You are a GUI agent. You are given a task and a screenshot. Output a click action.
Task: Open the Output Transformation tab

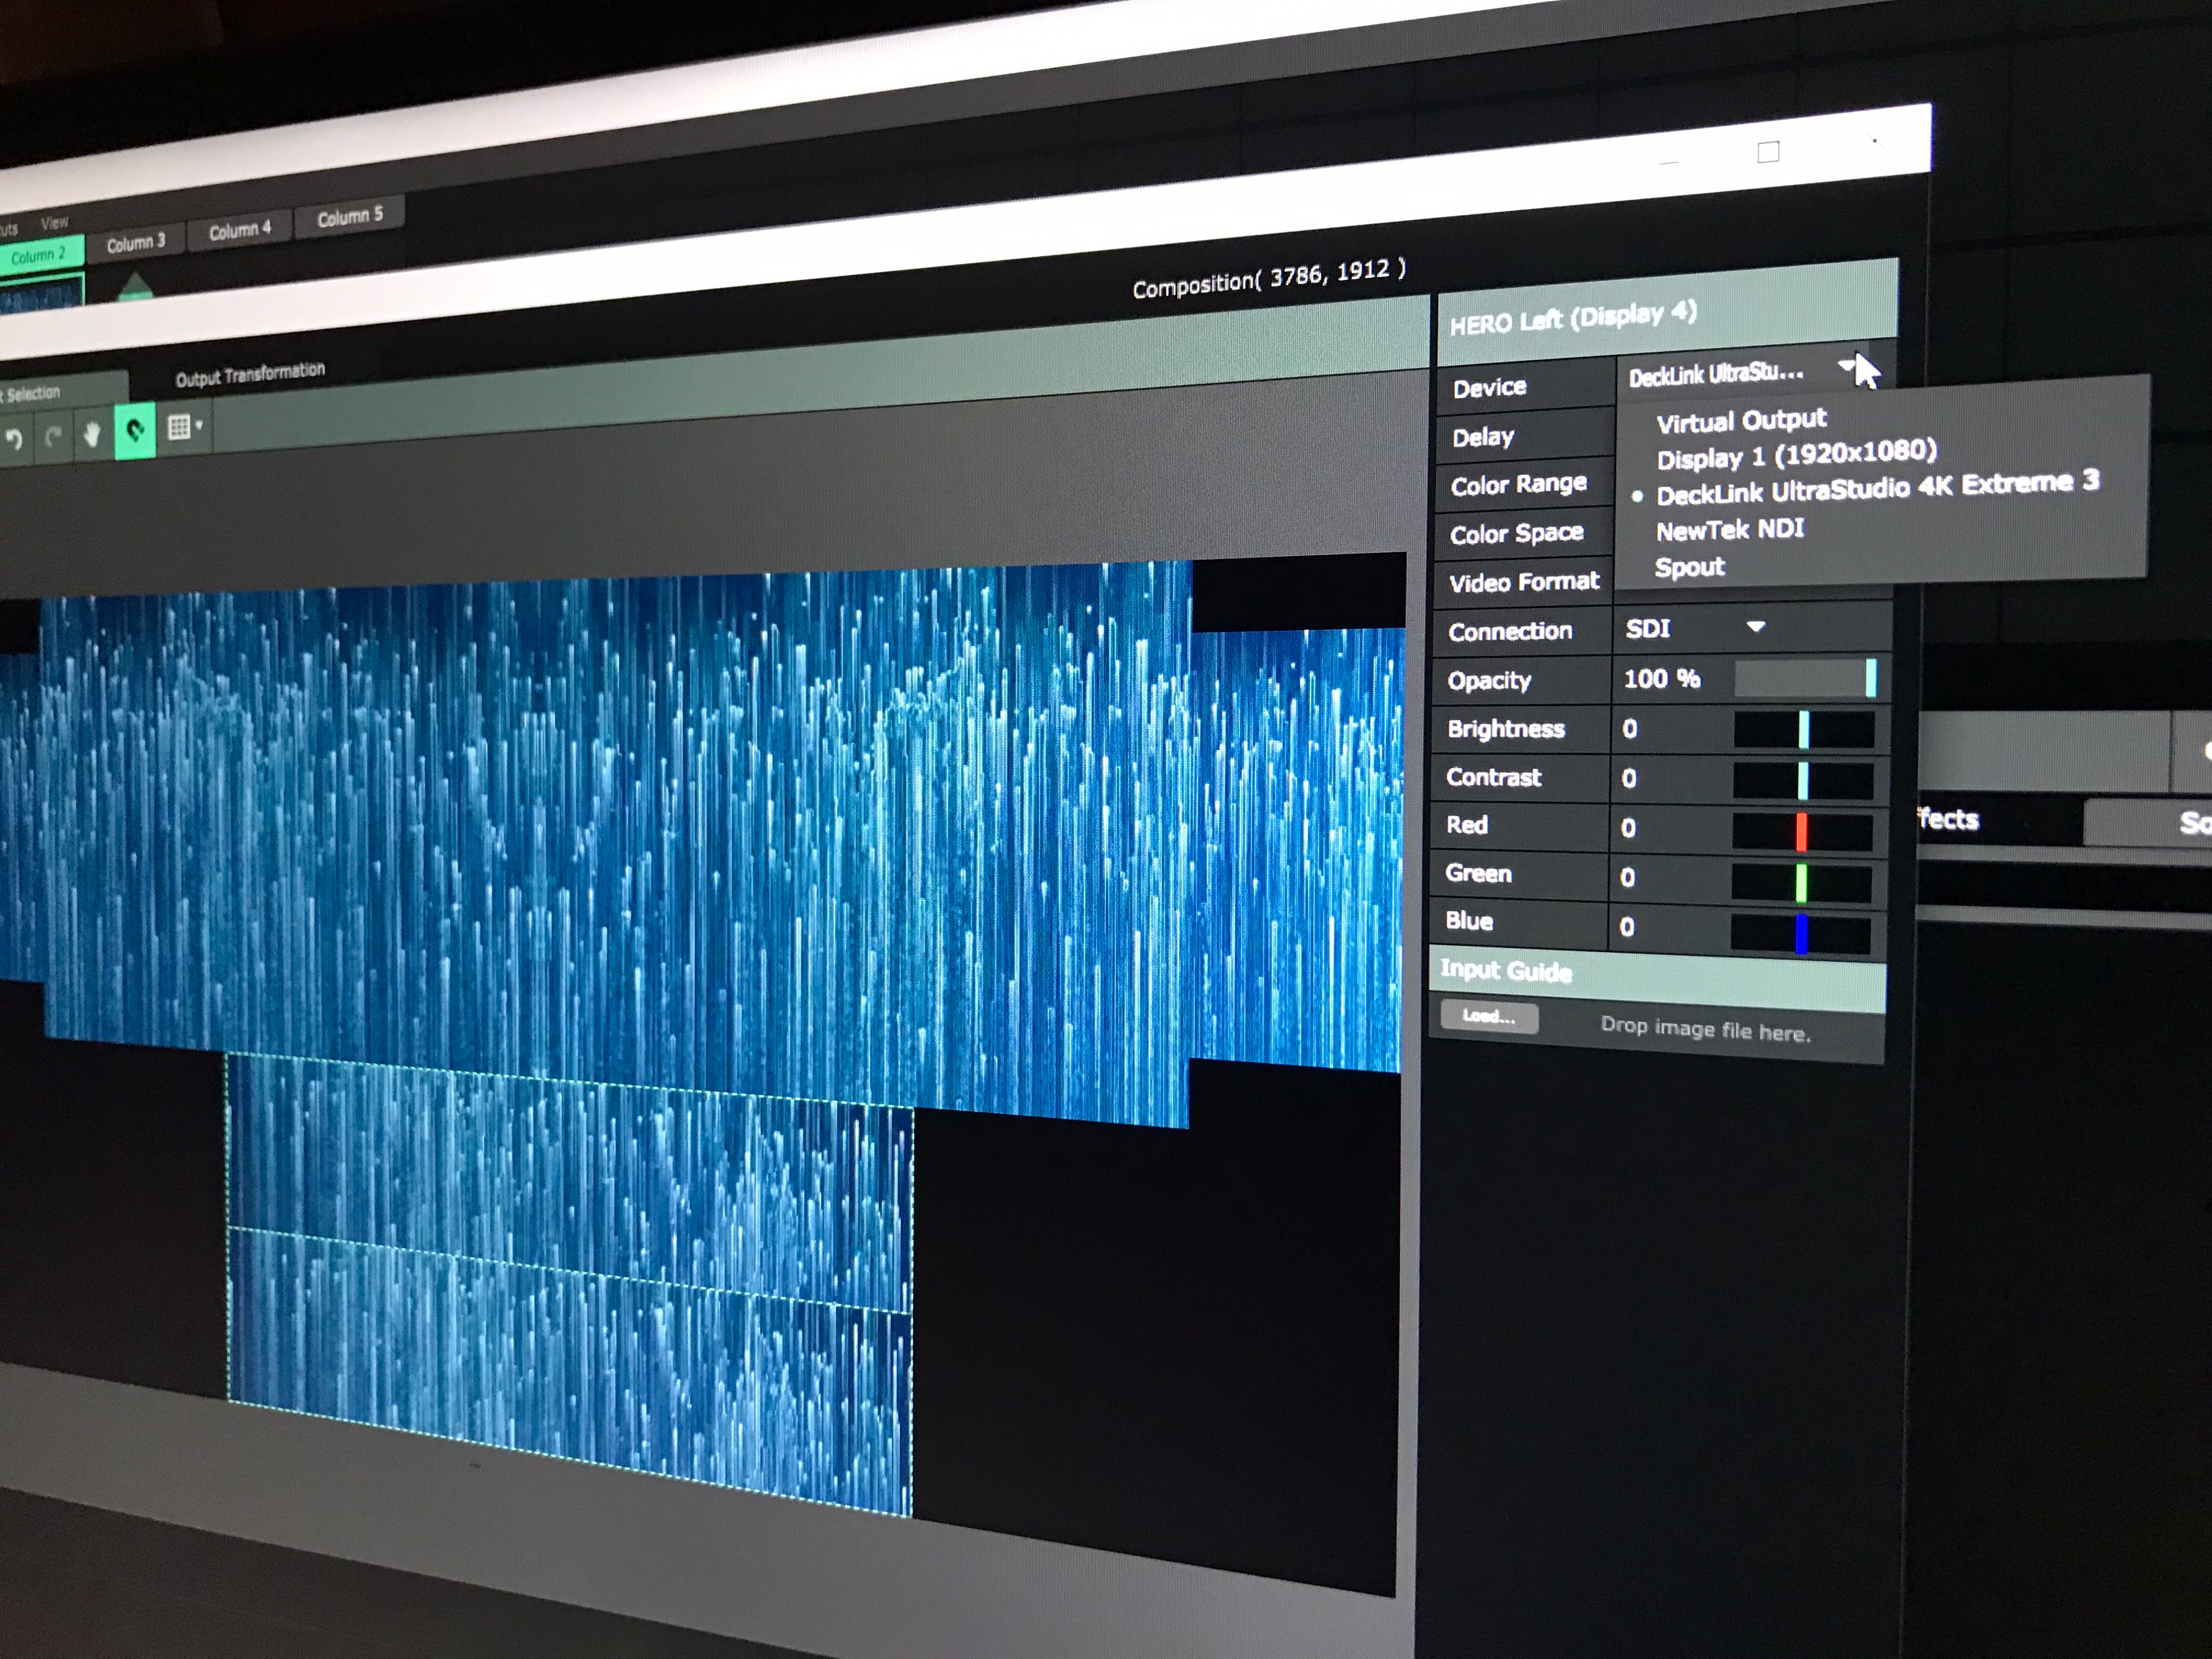coord(250,374)
